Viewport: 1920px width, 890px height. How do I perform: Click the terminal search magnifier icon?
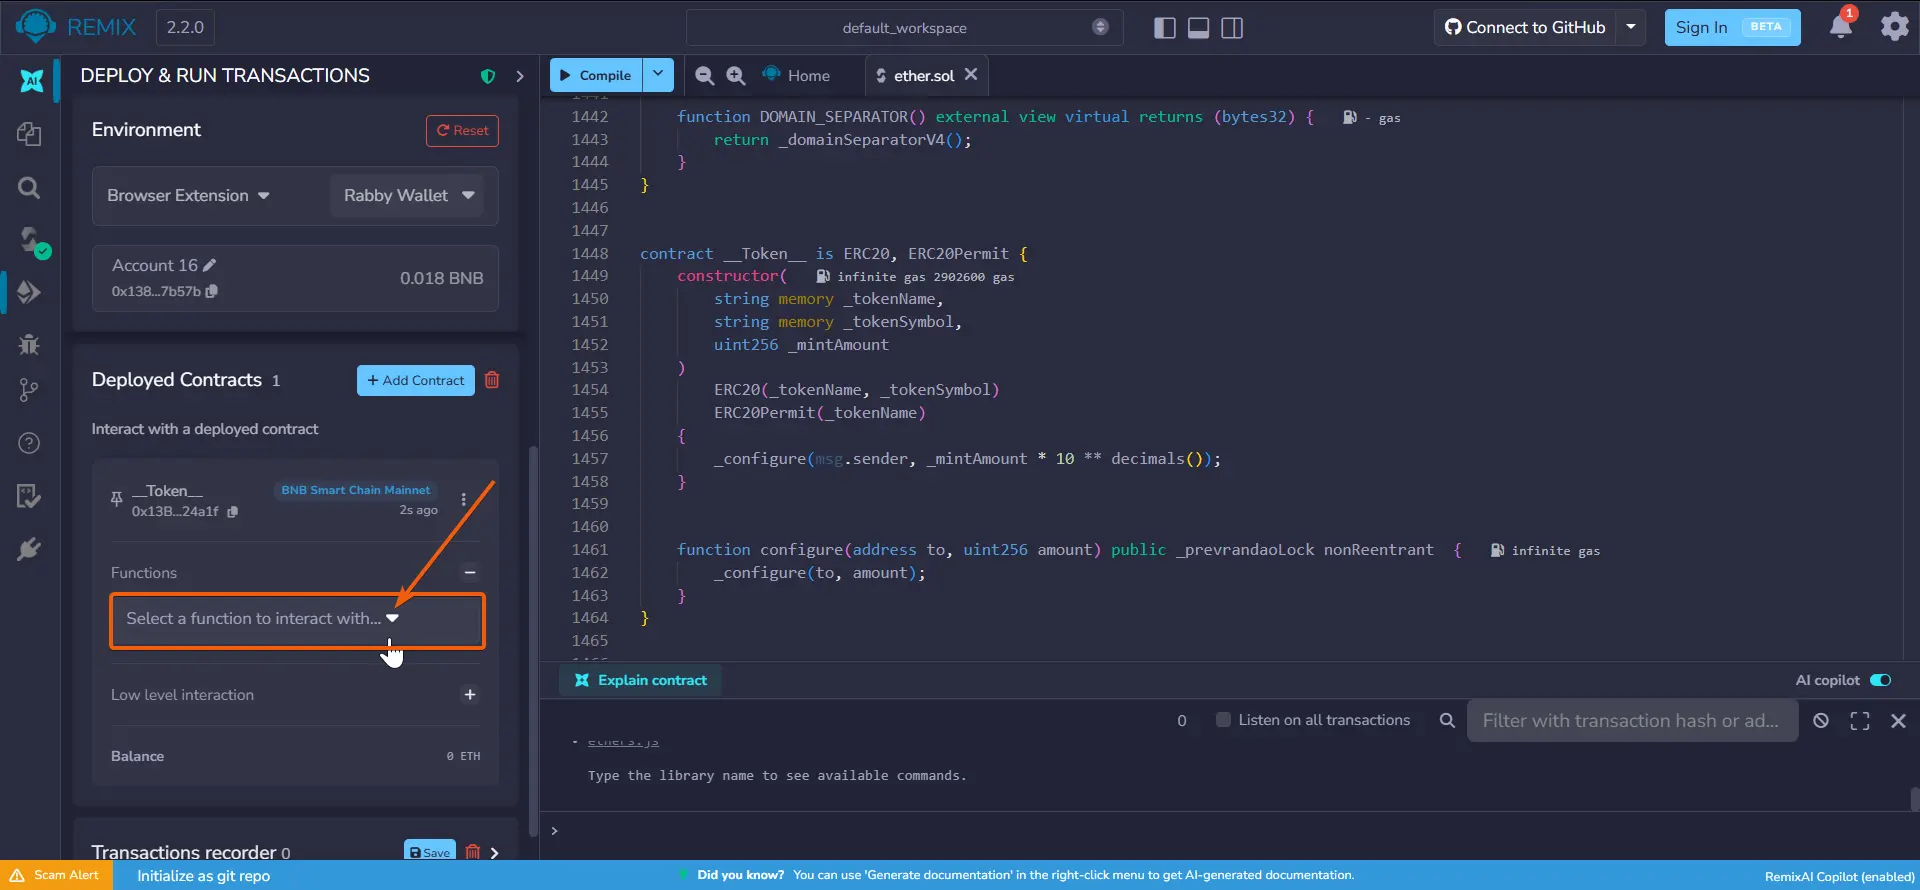[x=1446, y=720]
